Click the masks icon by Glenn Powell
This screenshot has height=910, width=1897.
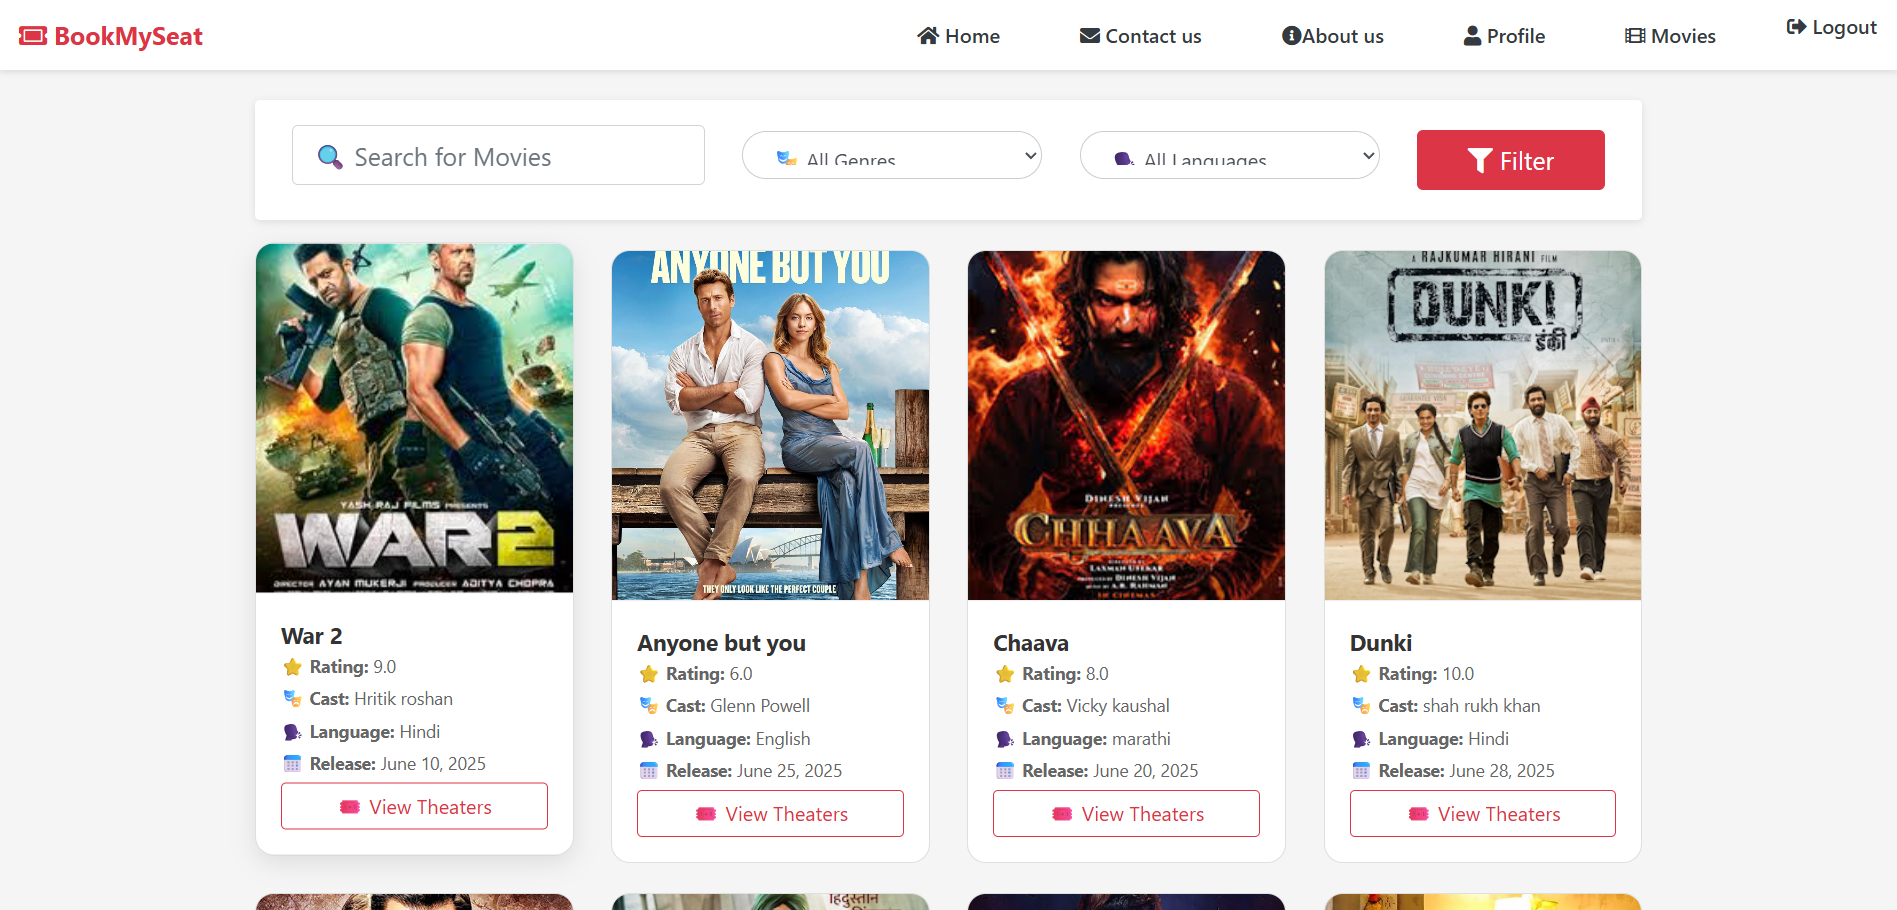(x=648, y=706)
